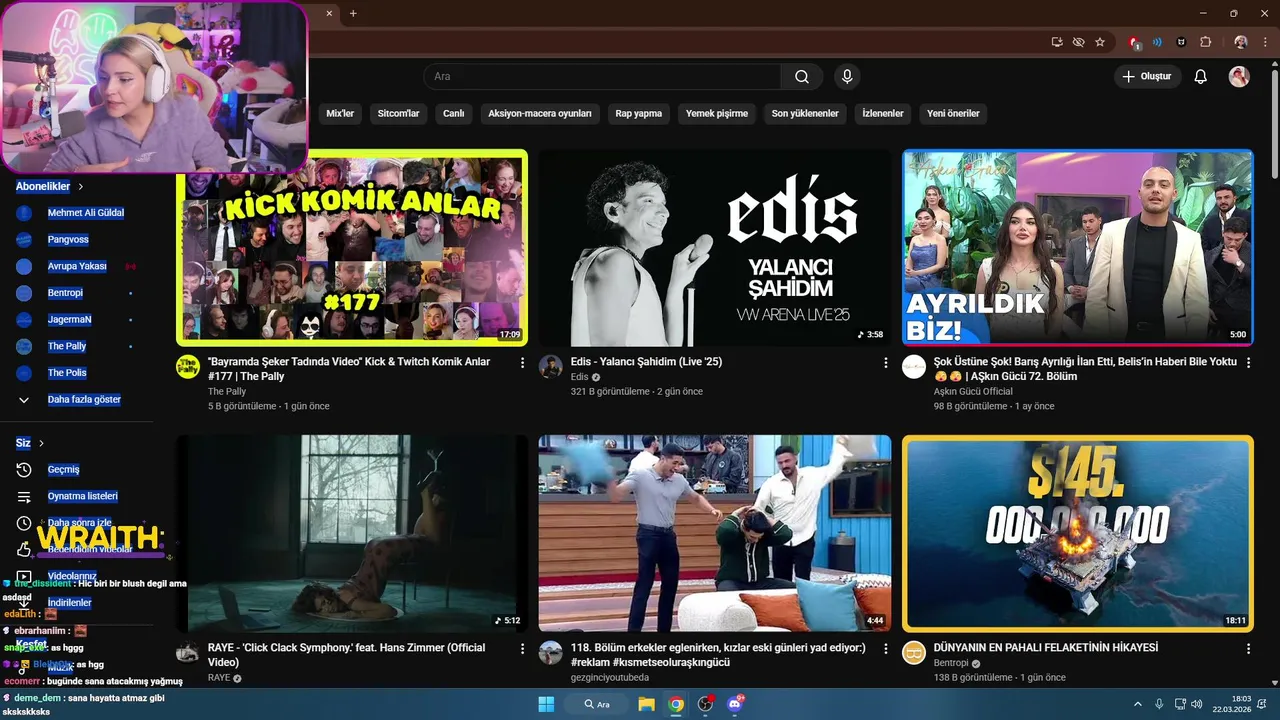Open the red extension with badge 1
Image resolution: width=1280 pixels, height=720 pixels.
(x=1134, y=42)
